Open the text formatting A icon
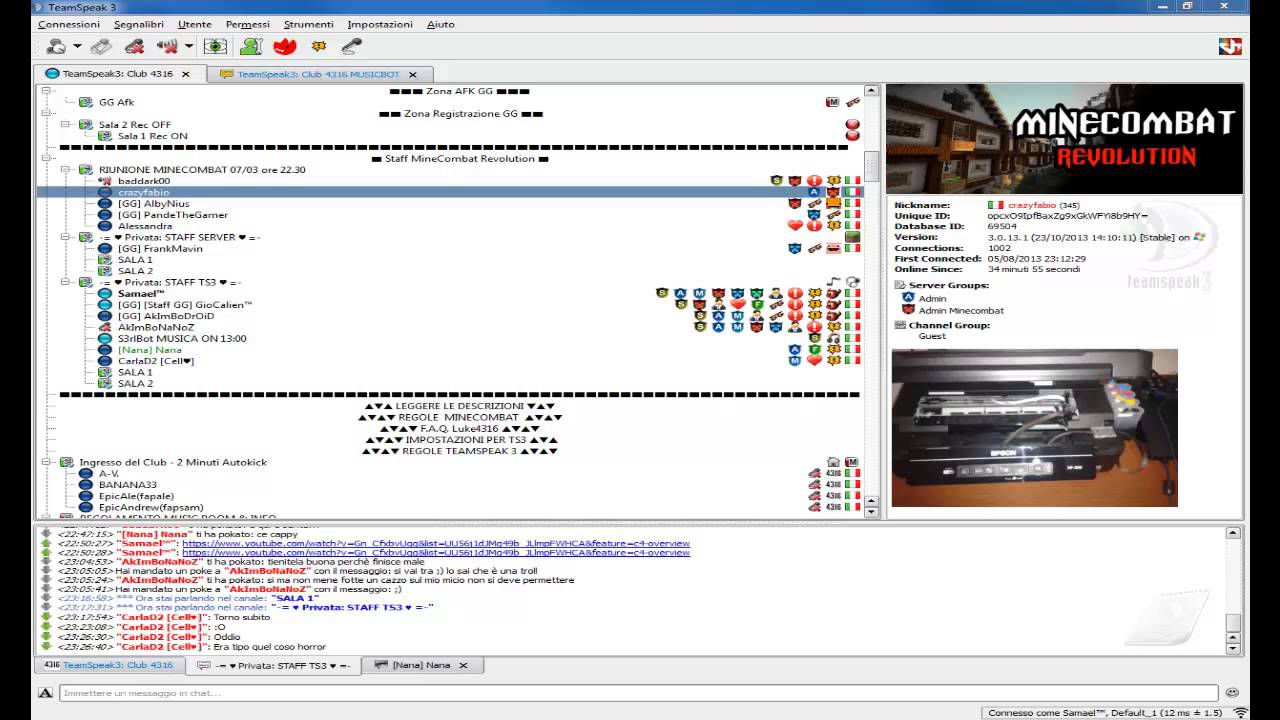 46,693
